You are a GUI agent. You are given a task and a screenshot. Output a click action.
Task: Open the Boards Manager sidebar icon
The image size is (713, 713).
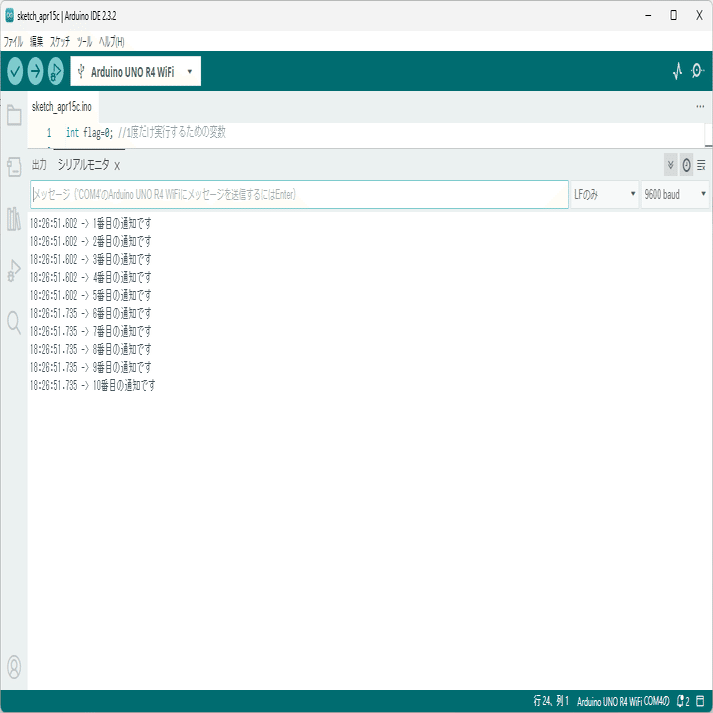(14, 167)
